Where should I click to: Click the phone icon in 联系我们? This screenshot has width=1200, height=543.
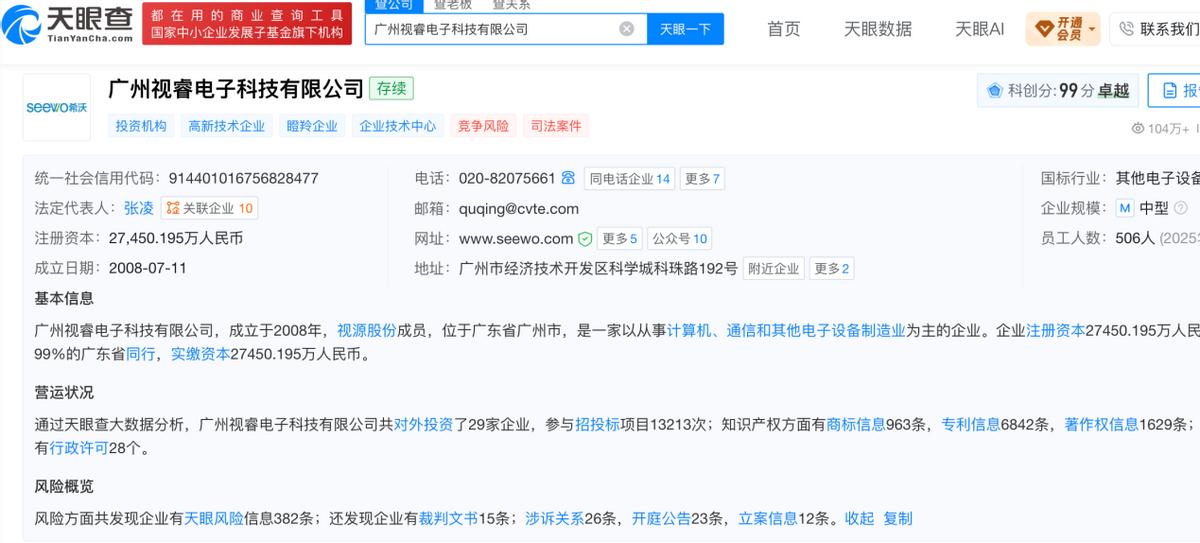tap(1128, 29)
